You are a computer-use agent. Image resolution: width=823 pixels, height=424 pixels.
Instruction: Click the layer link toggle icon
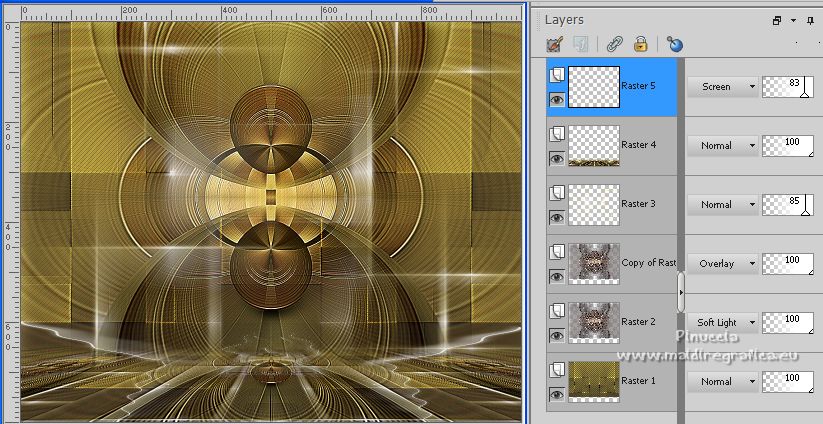coord(615,44)
